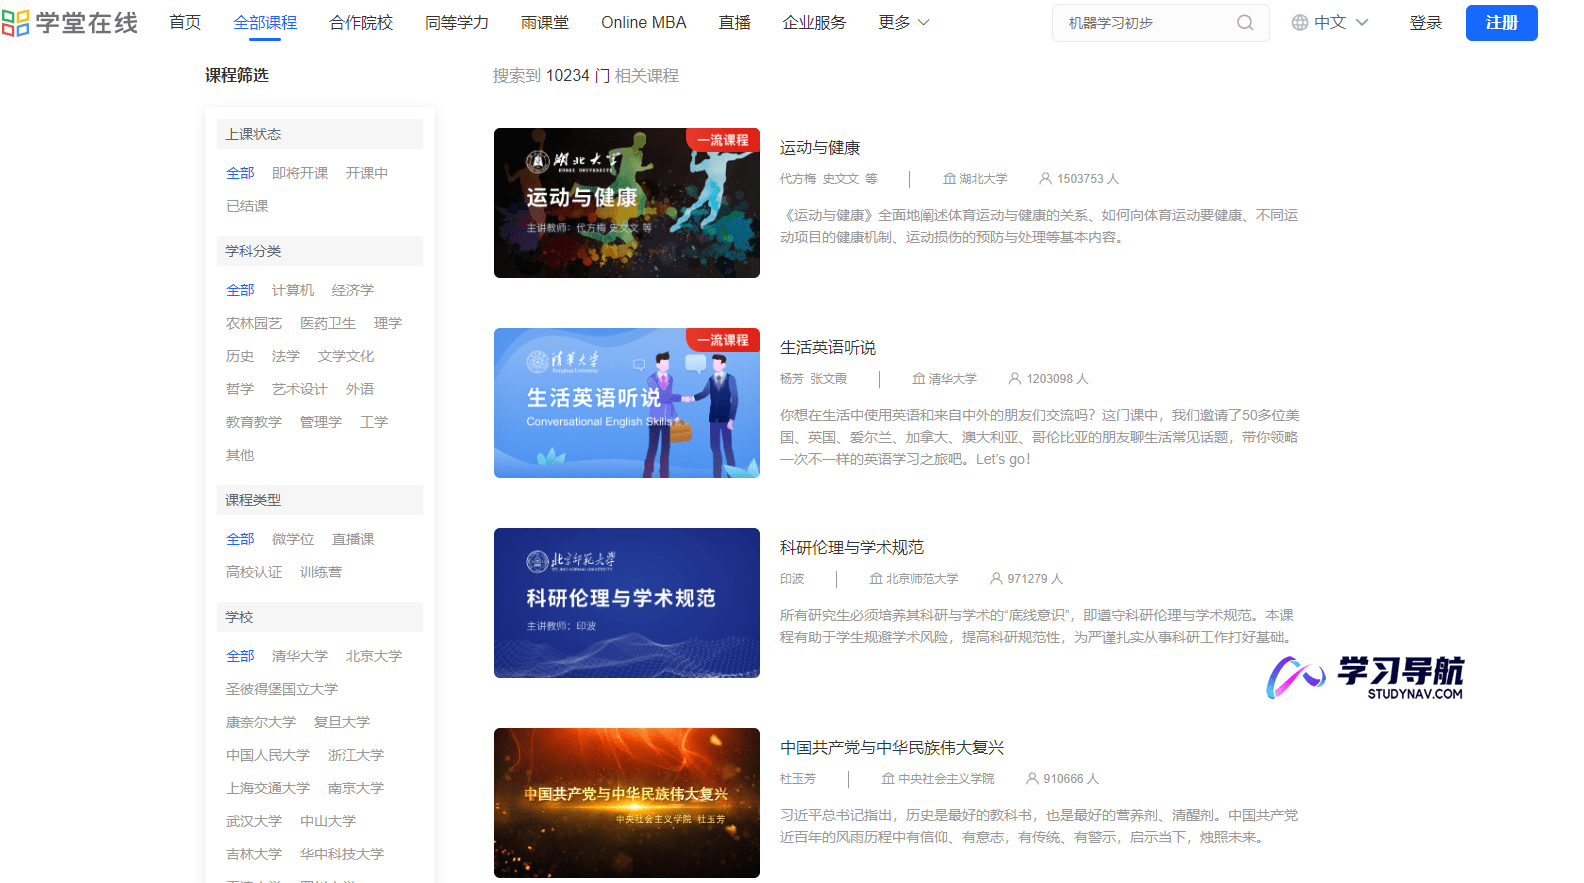Filter course status by 即将开课
The width and height of the screenshot is (1584, 883).
pyautogui.click(x=300, y=173)
